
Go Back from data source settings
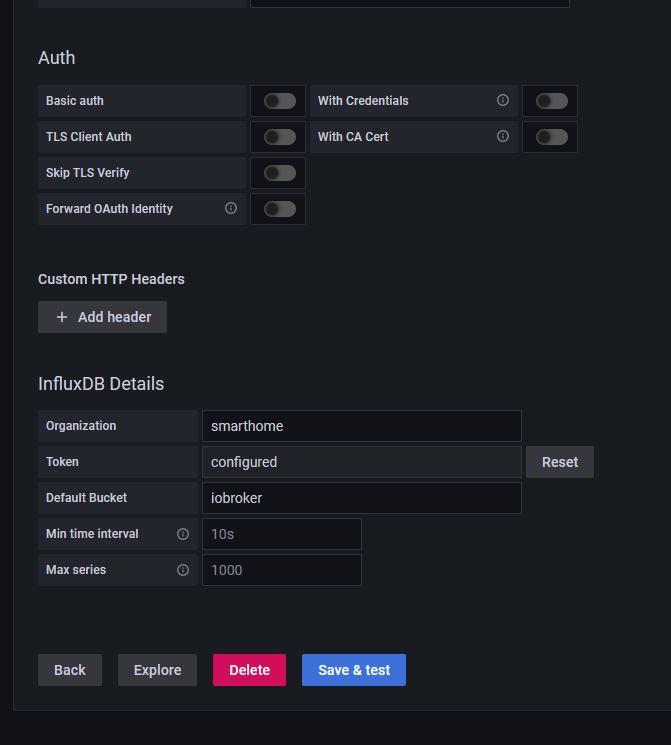point(70,670)
